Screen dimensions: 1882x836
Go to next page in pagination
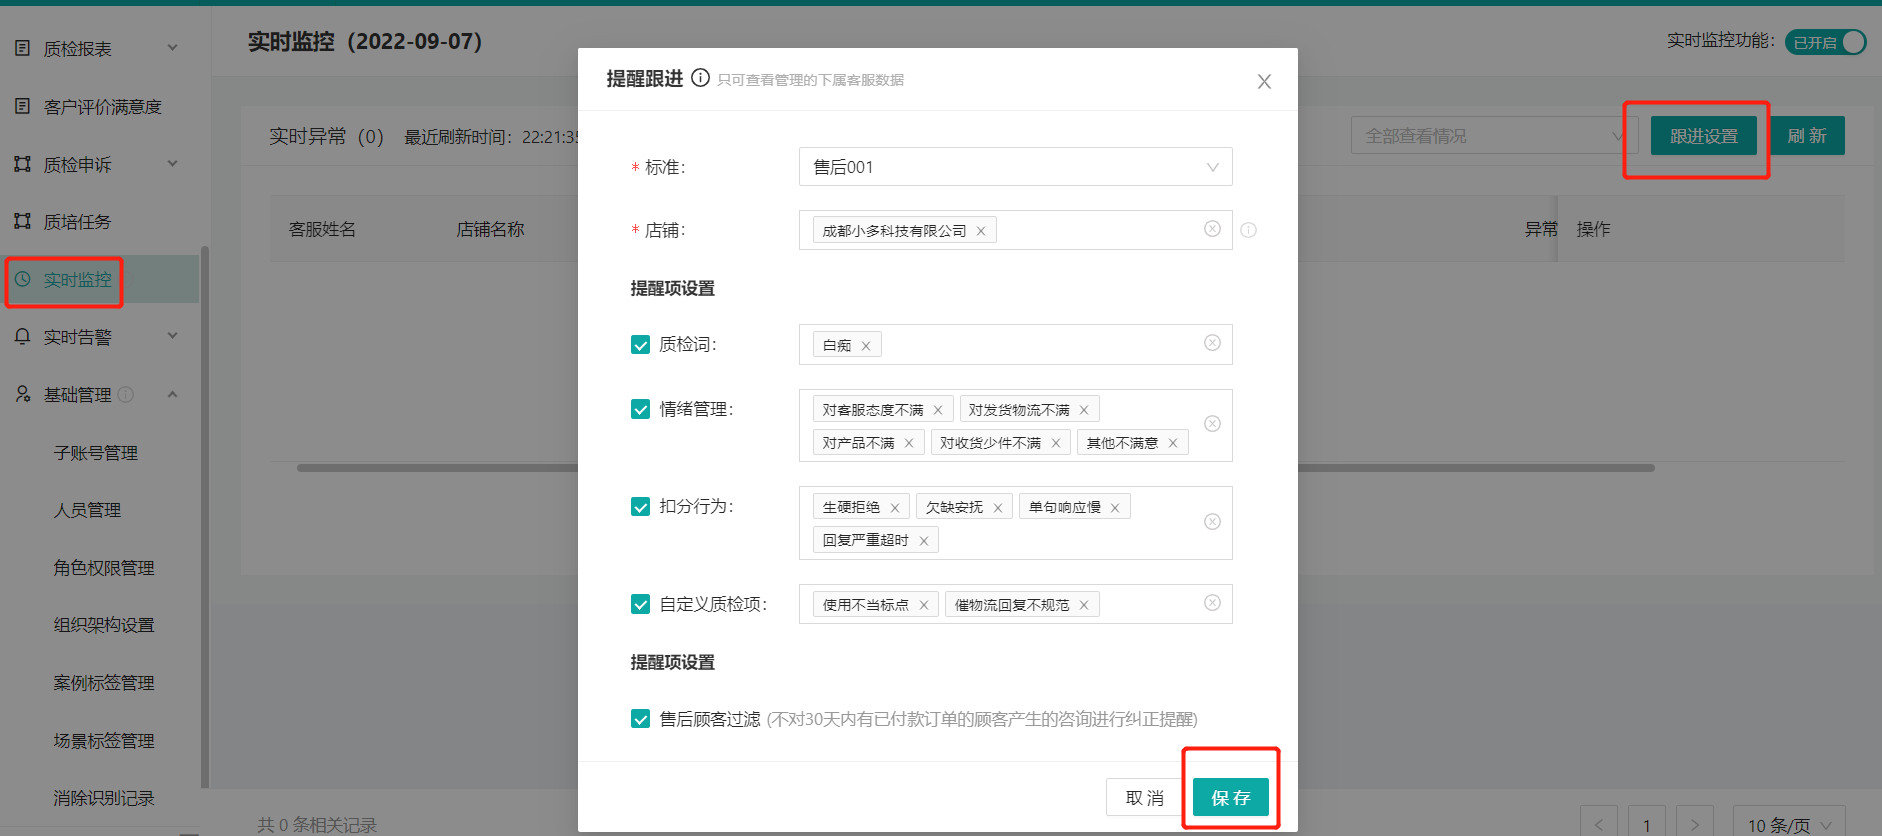click(x=1694, y=824)
